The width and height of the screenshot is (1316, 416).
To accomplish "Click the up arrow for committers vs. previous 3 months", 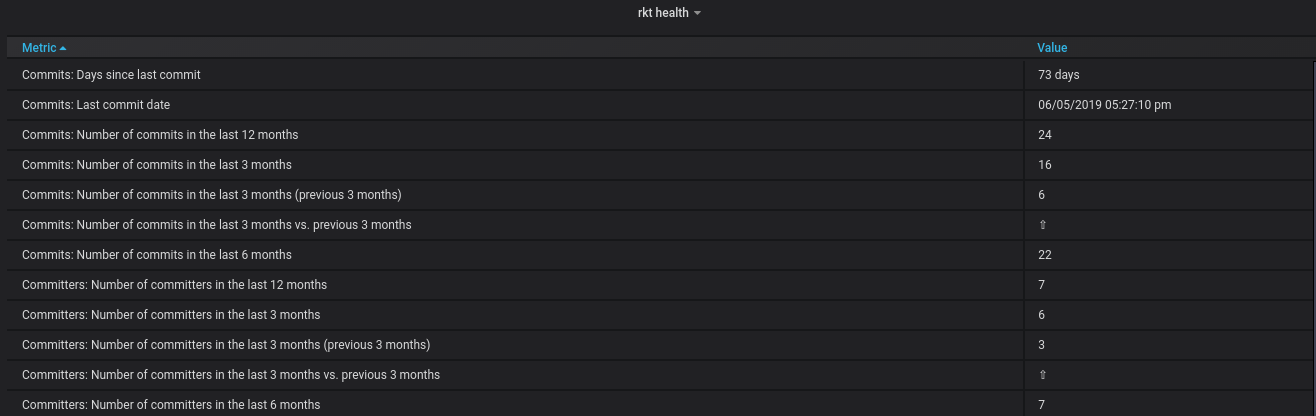I will 1043,375.
